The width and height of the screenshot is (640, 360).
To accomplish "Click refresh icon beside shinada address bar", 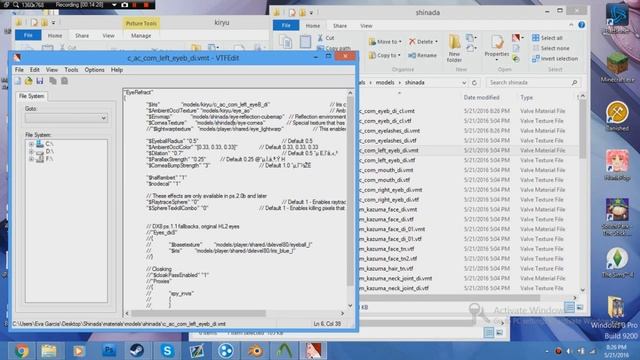I will coord(474,82).
